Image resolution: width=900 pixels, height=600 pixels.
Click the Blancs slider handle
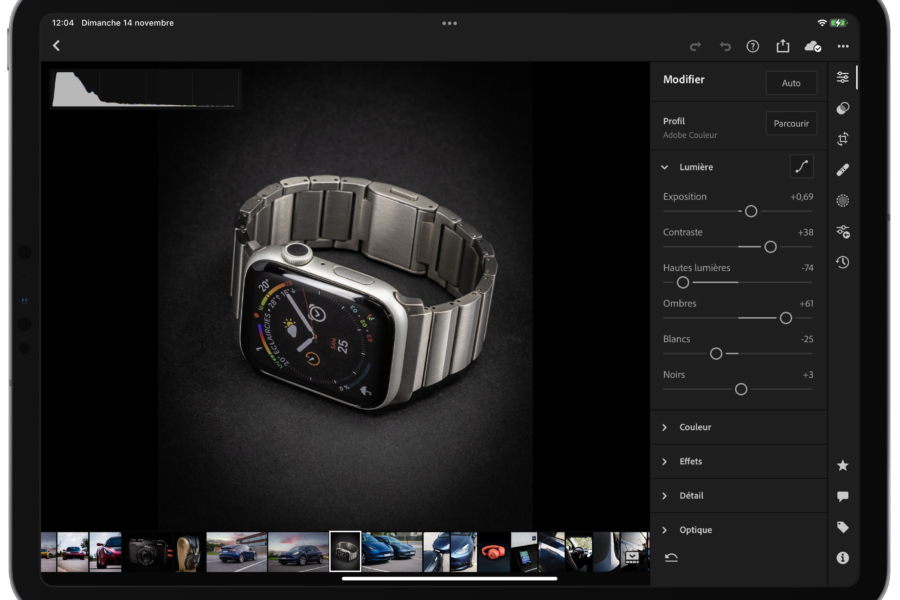(716, 354)
